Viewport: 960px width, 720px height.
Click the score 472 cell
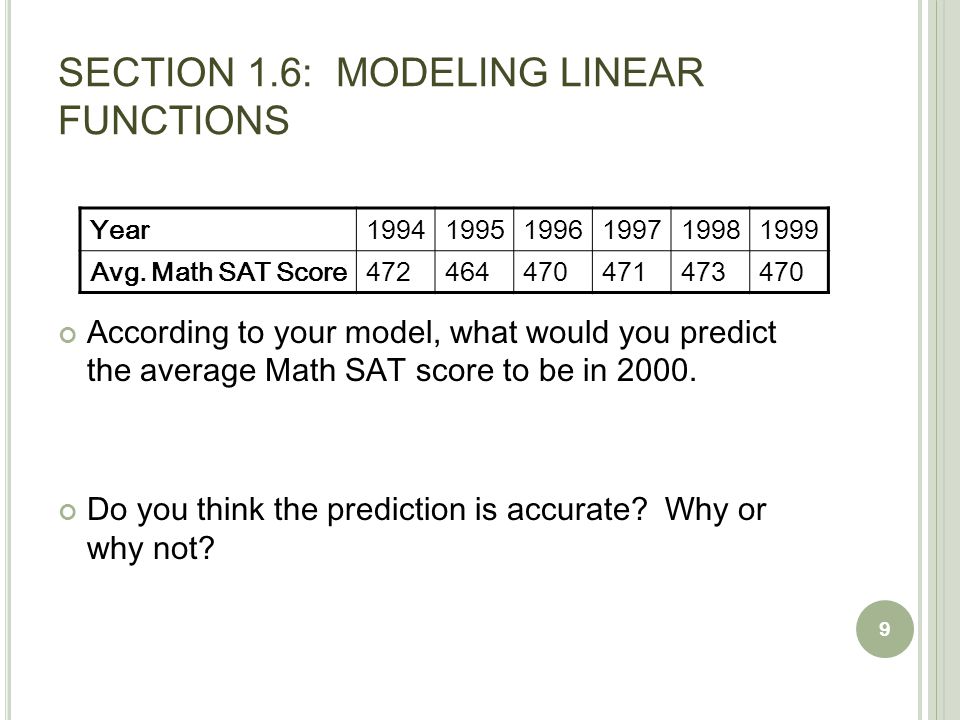point(396,271)
